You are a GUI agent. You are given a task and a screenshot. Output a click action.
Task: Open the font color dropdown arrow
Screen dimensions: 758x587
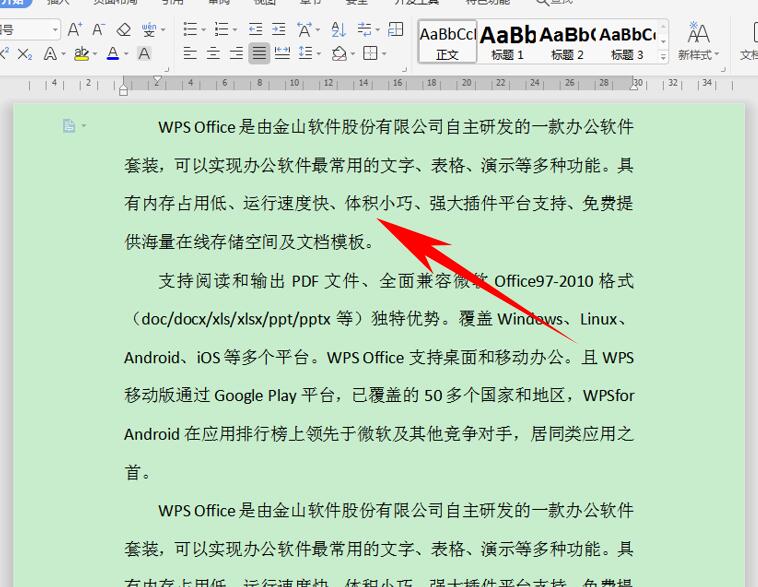[126, 54]
